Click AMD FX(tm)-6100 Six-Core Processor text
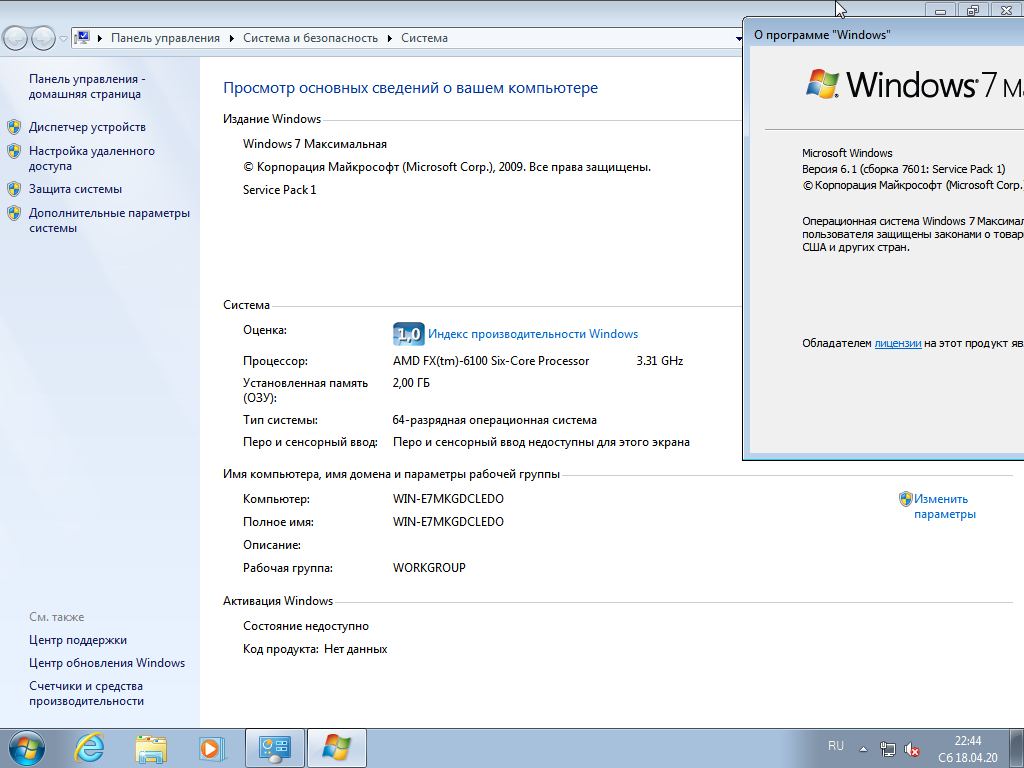Viewport: 1024px width, 768px height. (491, 360)
